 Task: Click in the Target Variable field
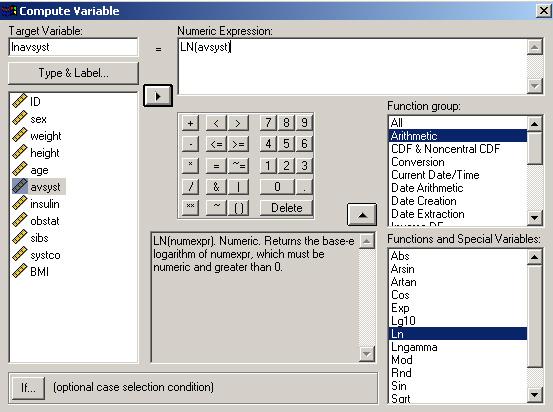tap(73, 47)
